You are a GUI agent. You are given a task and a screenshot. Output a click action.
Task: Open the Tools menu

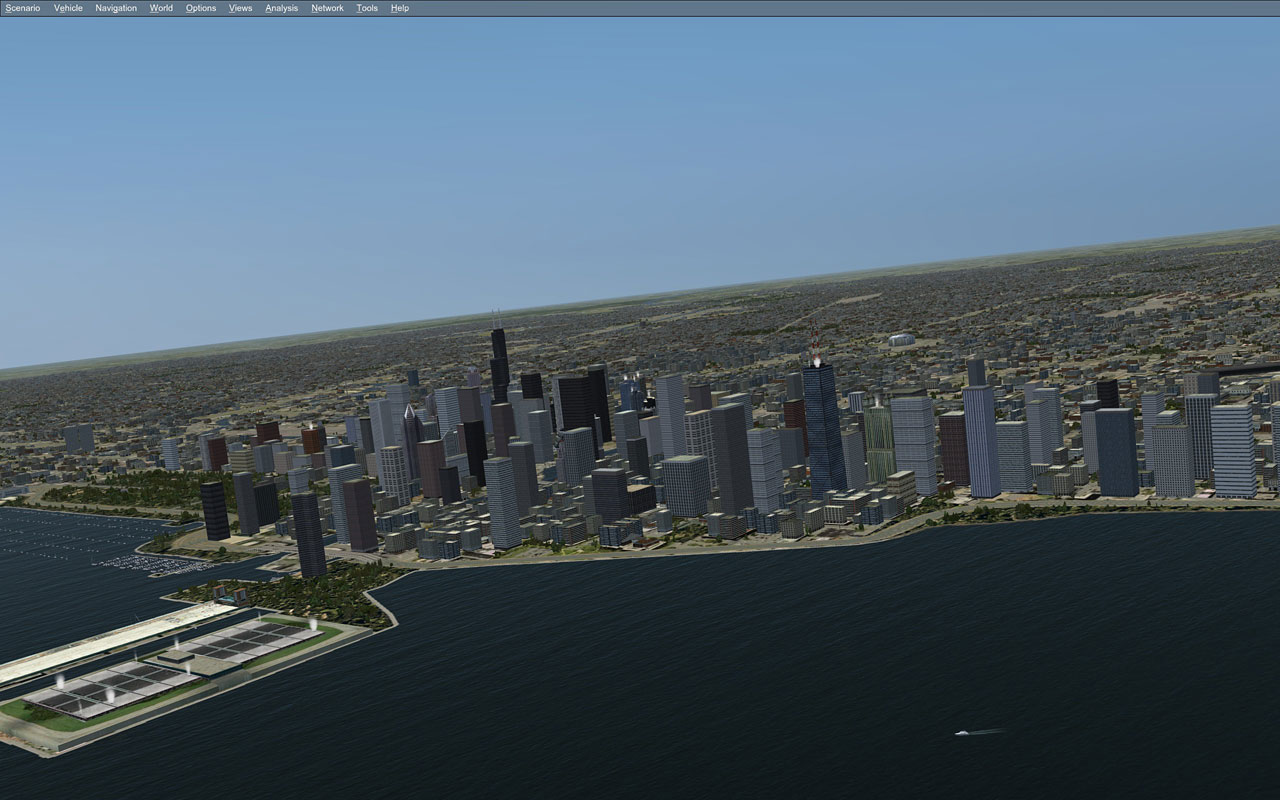click(x=367, y=8)
